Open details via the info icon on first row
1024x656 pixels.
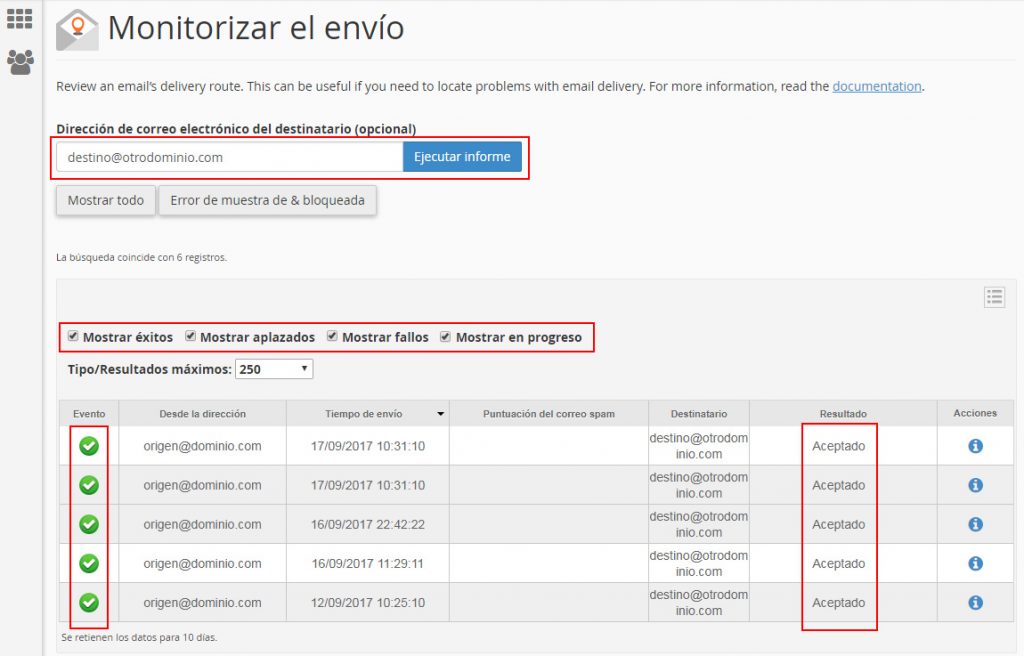[x=976, y=446]
